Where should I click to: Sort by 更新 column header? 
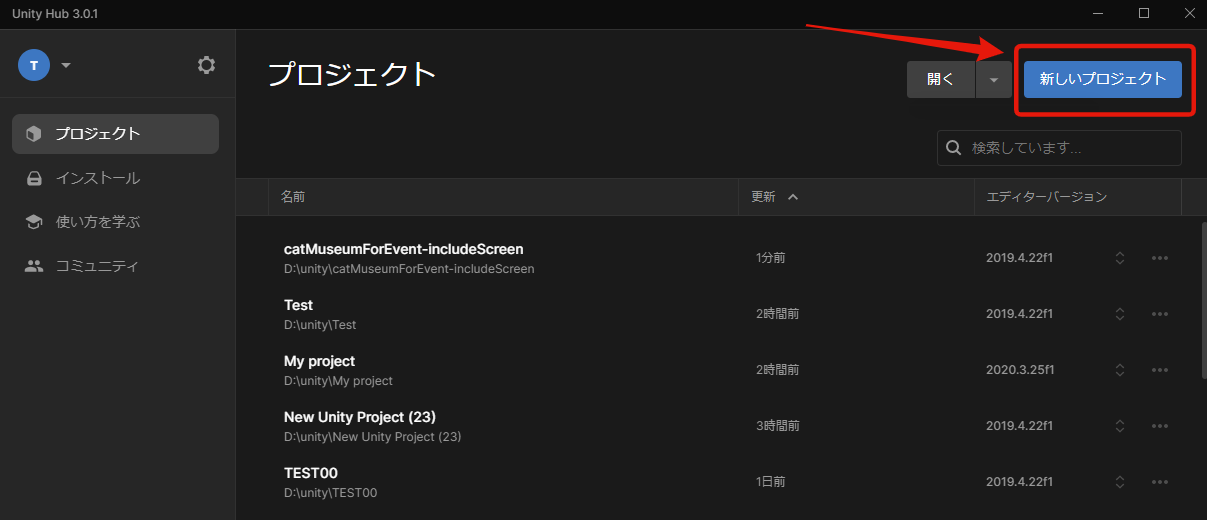(763, 197)
